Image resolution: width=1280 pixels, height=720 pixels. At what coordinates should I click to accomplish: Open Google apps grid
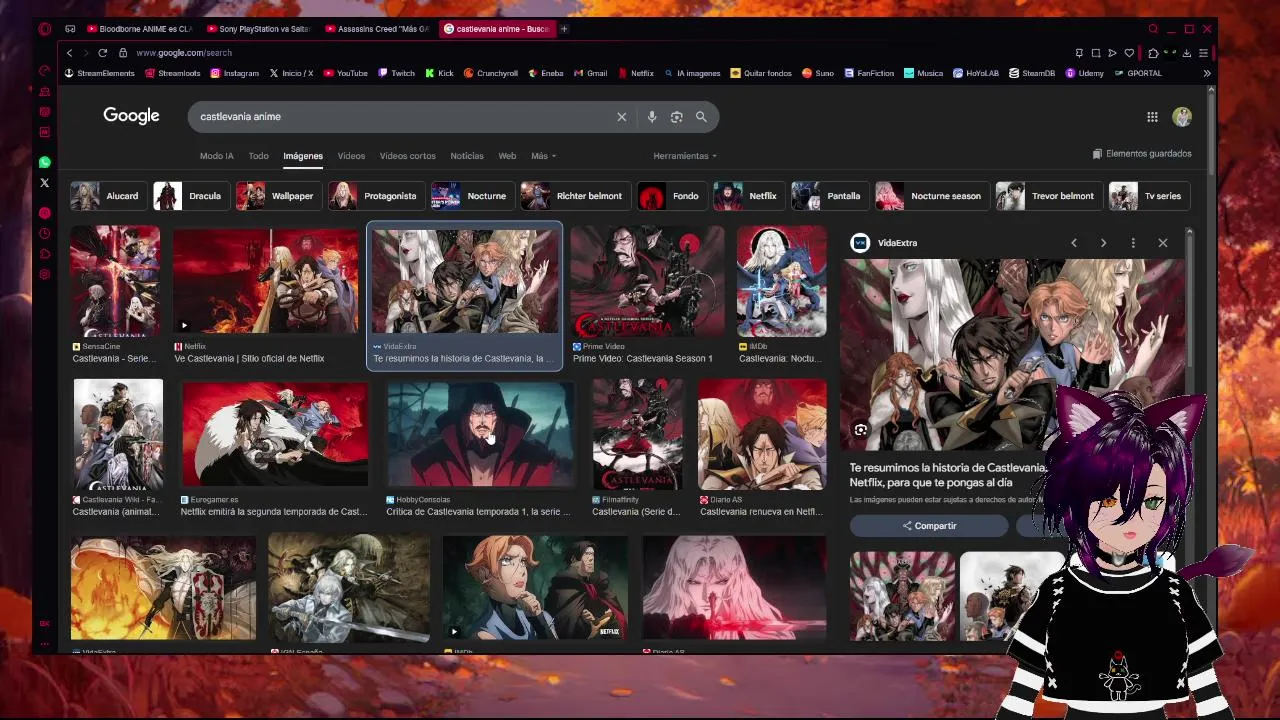[1152, 117]
